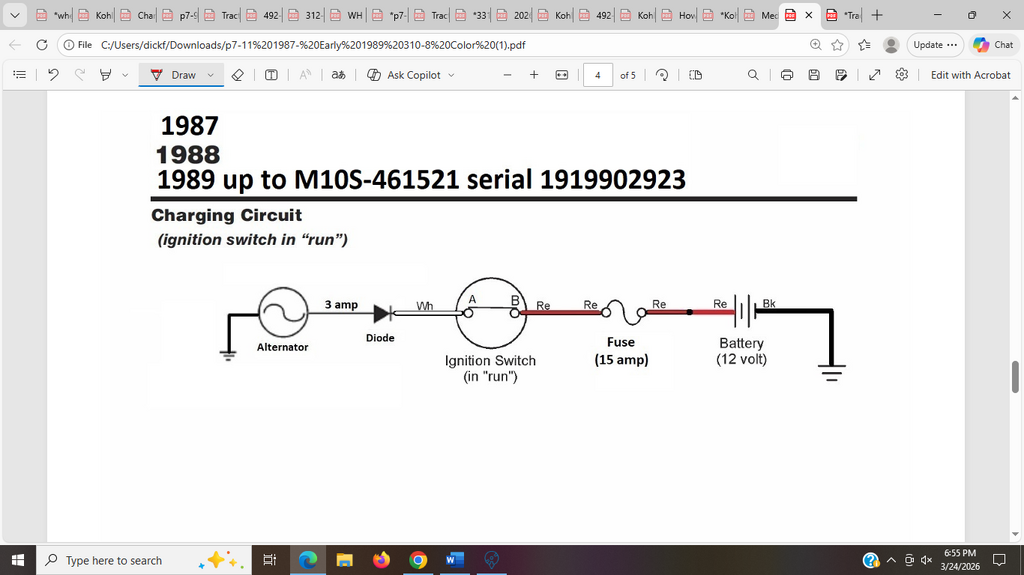Click the page number input field
Screen dimensions: 1024x575
click(598, 75)
